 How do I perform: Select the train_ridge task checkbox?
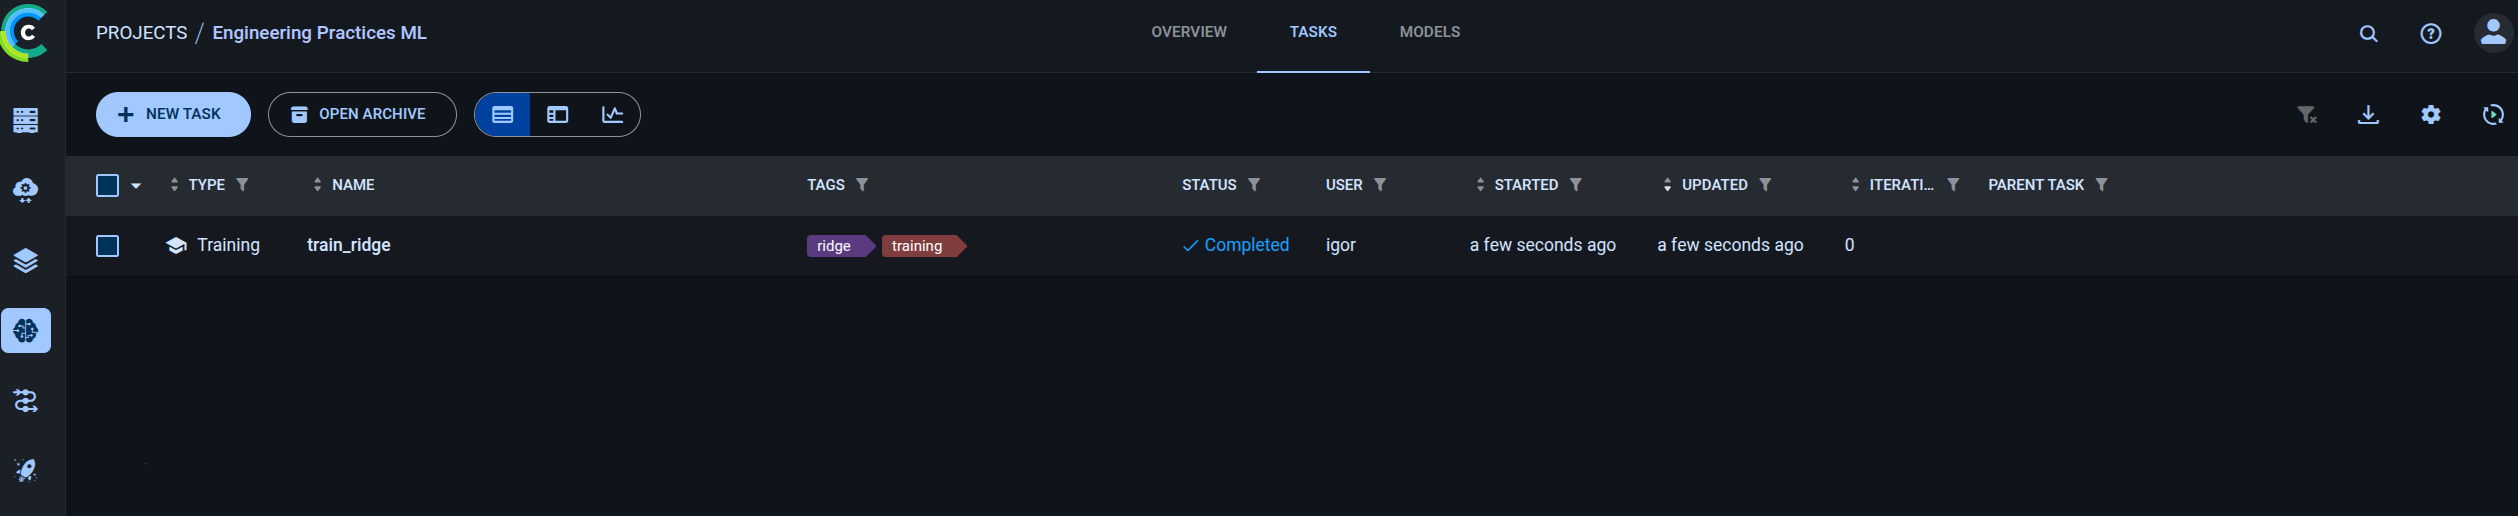(108, 246)
